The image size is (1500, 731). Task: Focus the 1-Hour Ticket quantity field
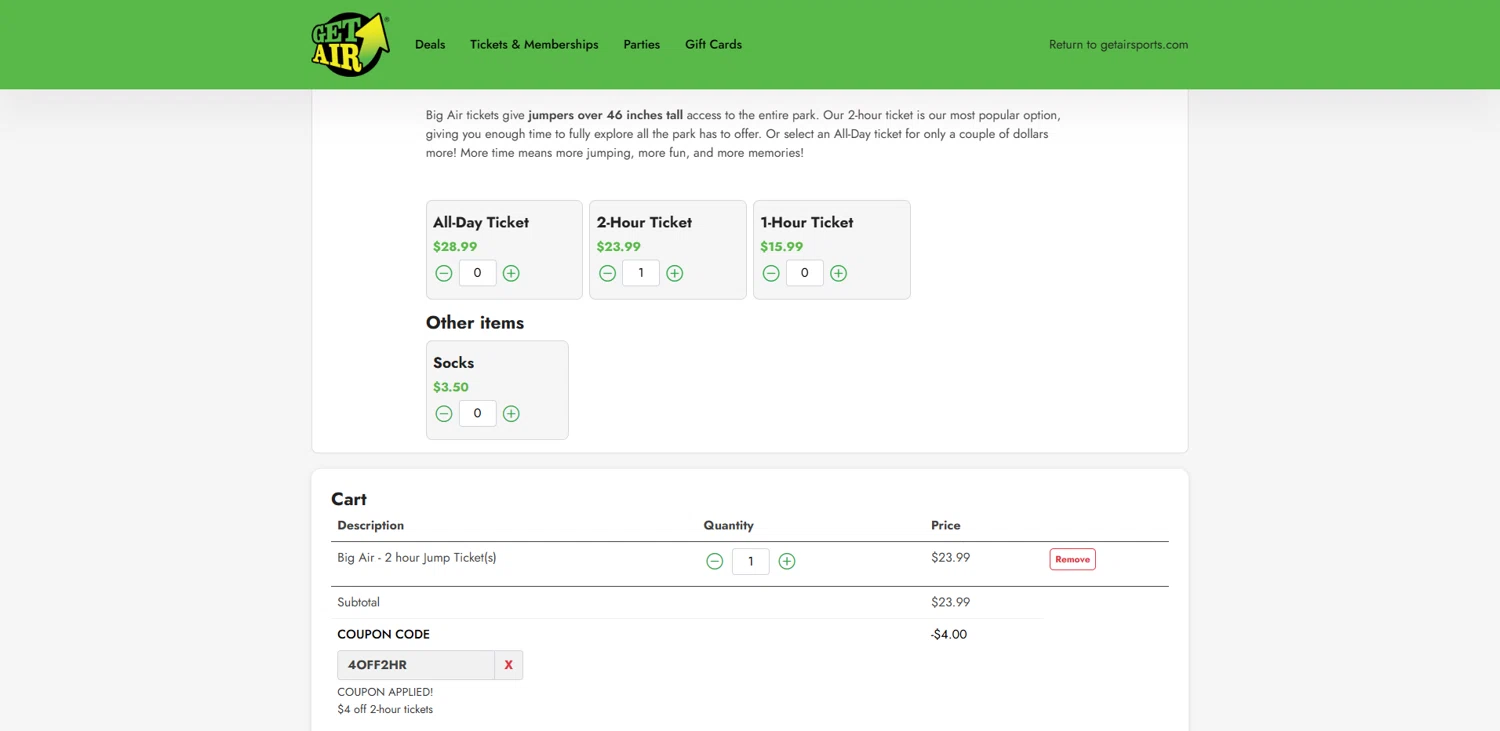[804, 273]
